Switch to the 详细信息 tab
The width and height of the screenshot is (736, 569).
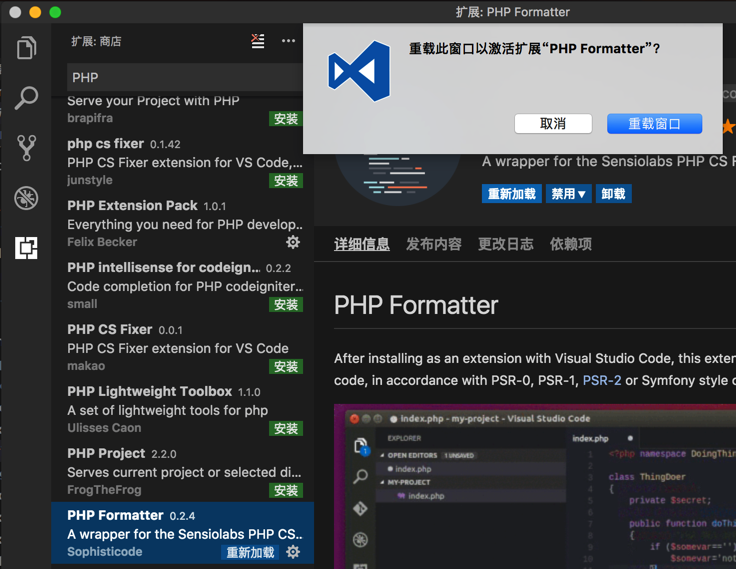(361, 244)
